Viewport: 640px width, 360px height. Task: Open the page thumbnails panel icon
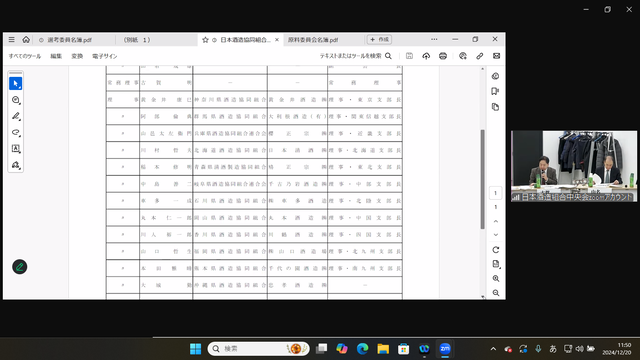pyautogui.click(x=496, y=107)
